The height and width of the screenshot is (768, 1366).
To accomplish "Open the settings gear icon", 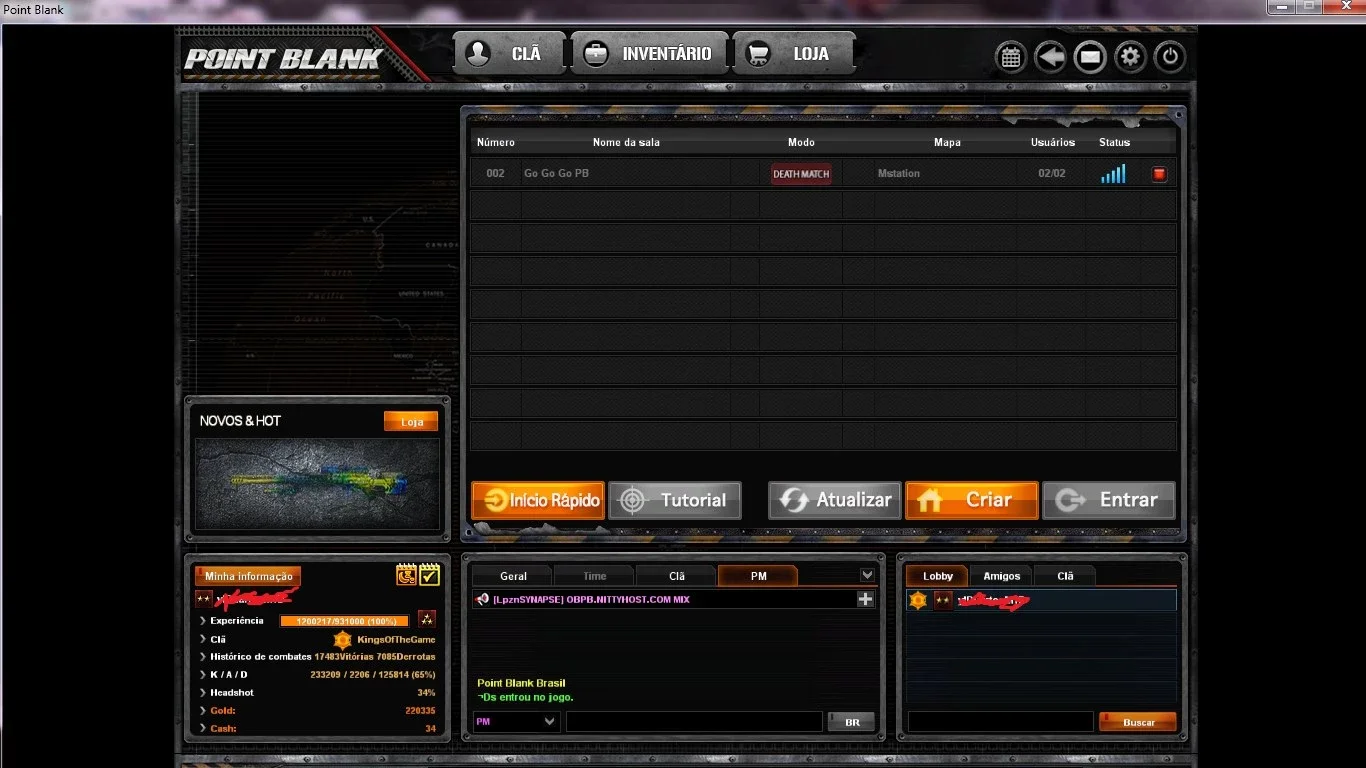I will 1130,57.
